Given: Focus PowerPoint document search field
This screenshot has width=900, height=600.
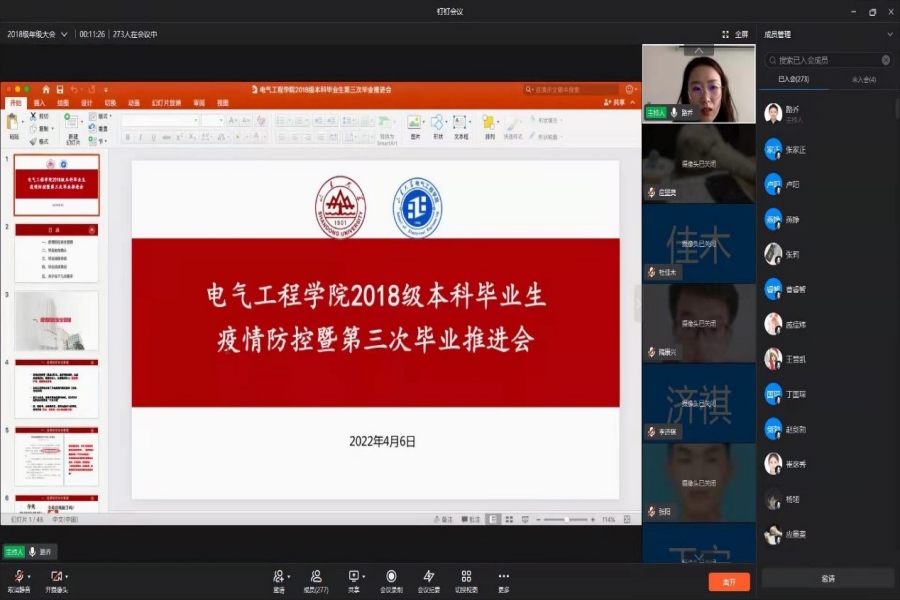Looking at the screenshot, I should tap(571, 90).
